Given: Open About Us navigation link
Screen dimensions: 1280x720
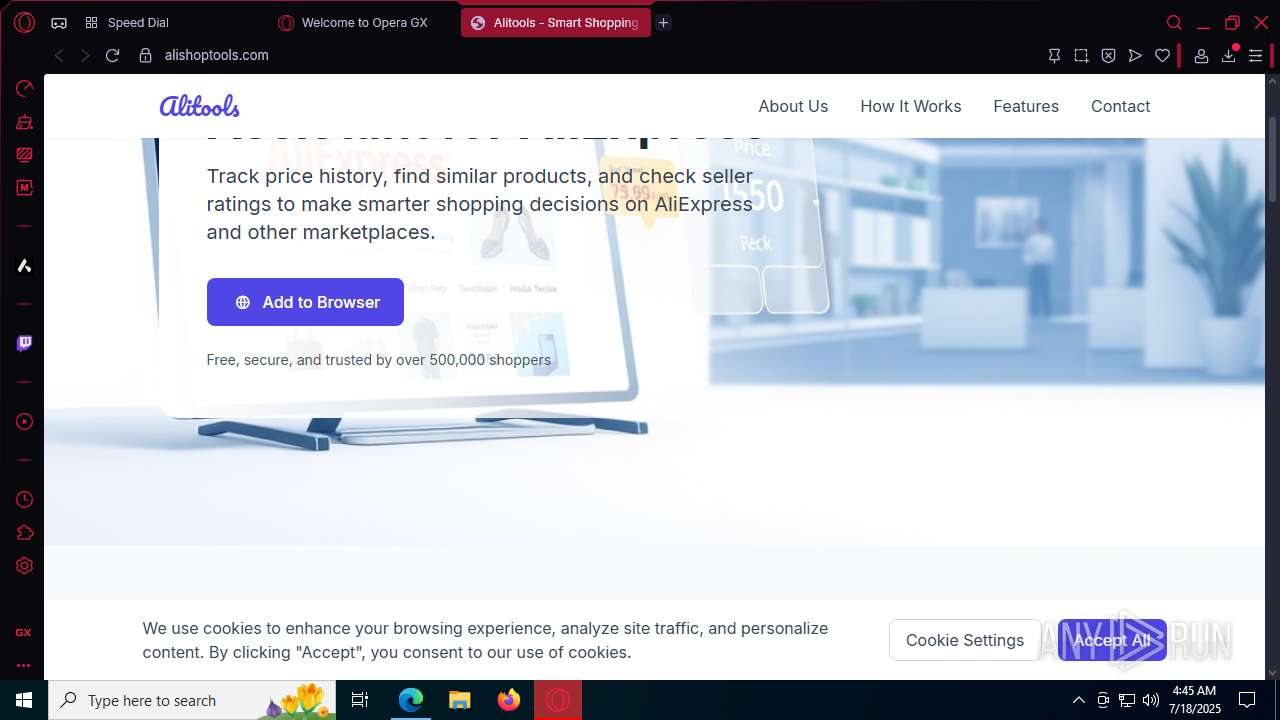Looking at the screenshot, I should pos(793,106).
